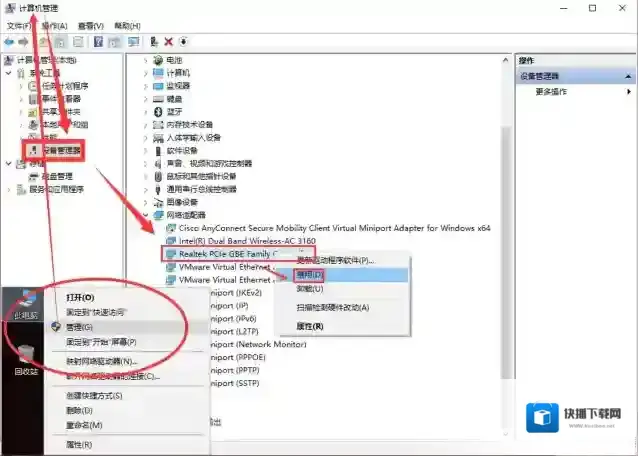This screenshot has height=456, width=638.
Task: Select 设备管理器 in the left tree
Action: pos(61,150)
